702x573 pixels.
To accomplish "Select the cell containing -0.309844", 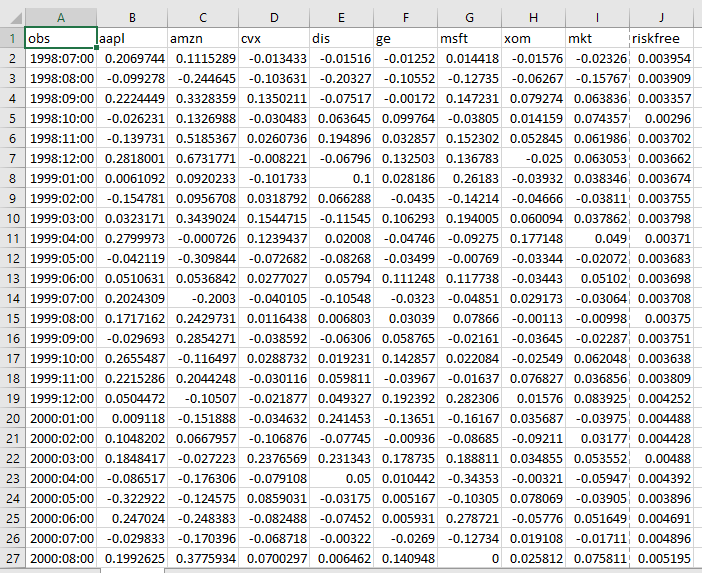I will coord(203,259).
